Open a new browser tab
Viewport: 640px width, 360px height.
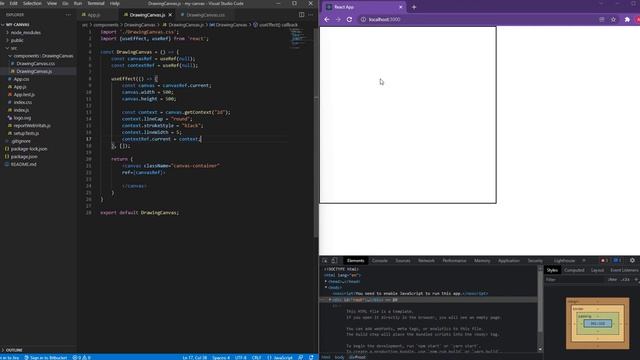click(414, 7)
